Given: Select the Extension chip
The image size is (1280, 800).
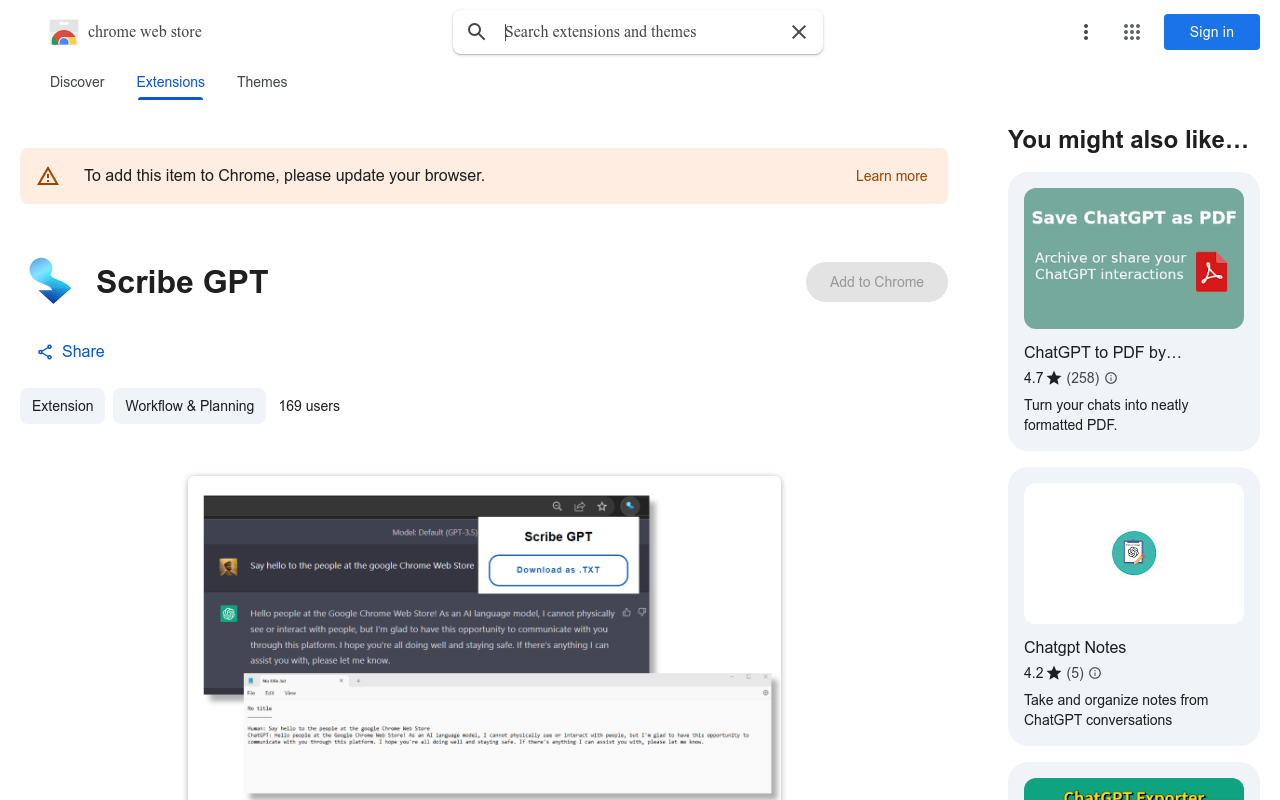Looking at the screenshot, I should click(62, 406).
